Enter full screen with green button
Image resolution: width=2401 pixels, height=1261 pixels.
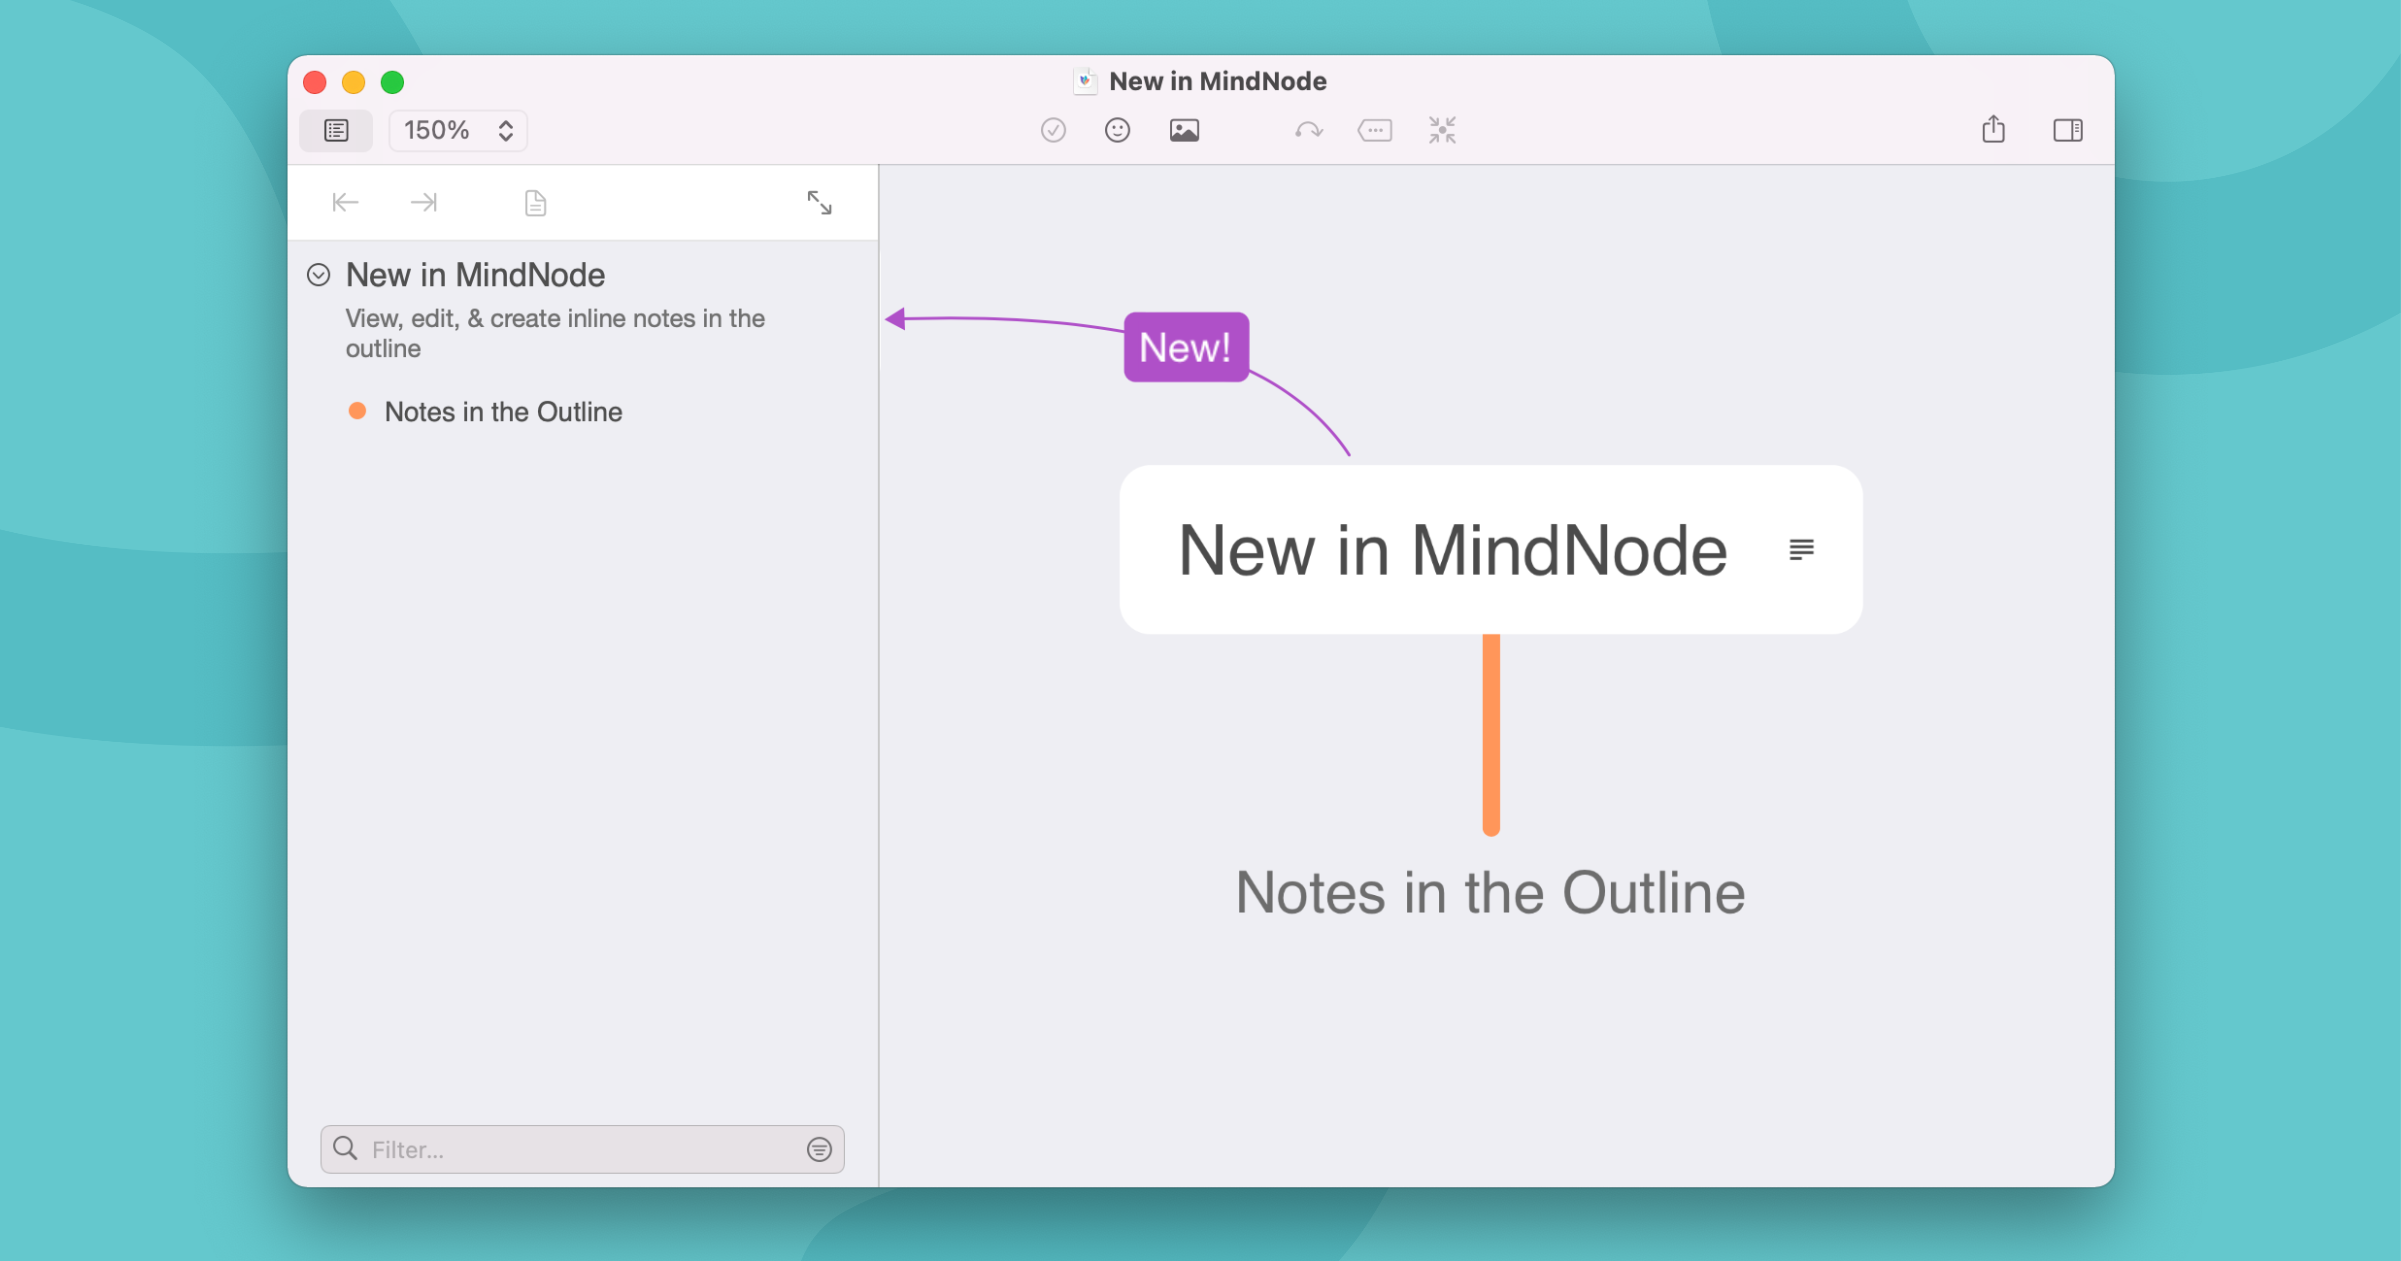point(392,82)
